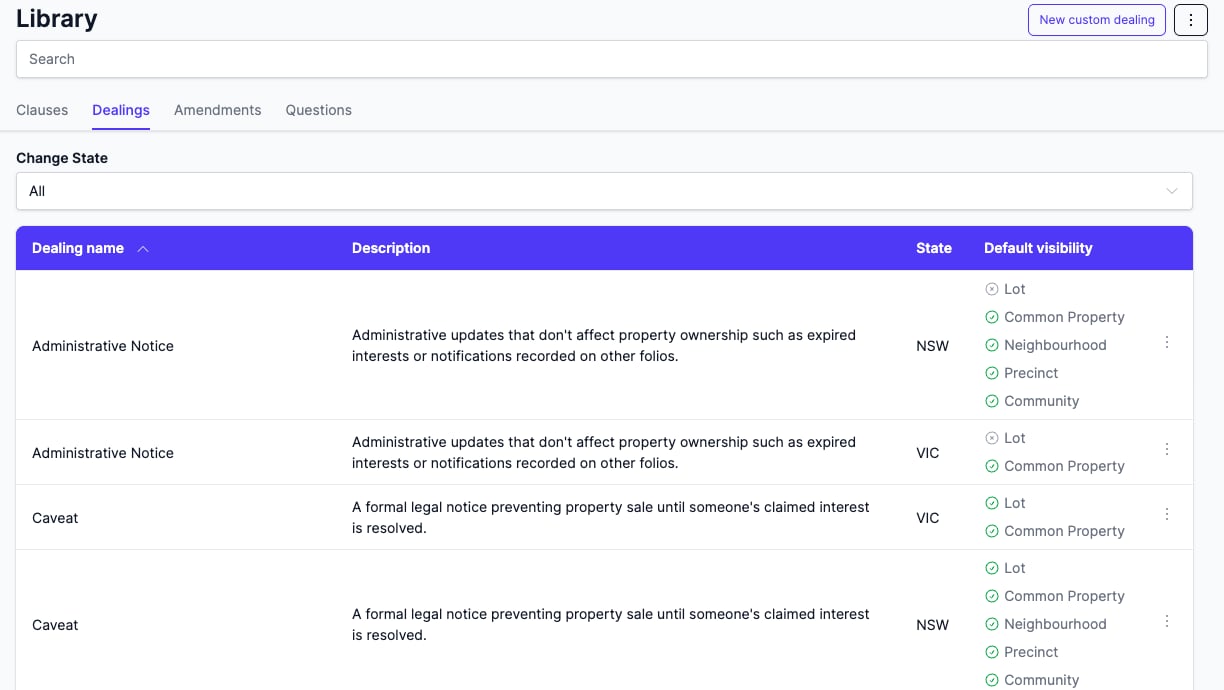Screen dimensions: 1224x690
Task: Click Precinct check icon in NSW Administrative Notice
Action: pos(992,373)
